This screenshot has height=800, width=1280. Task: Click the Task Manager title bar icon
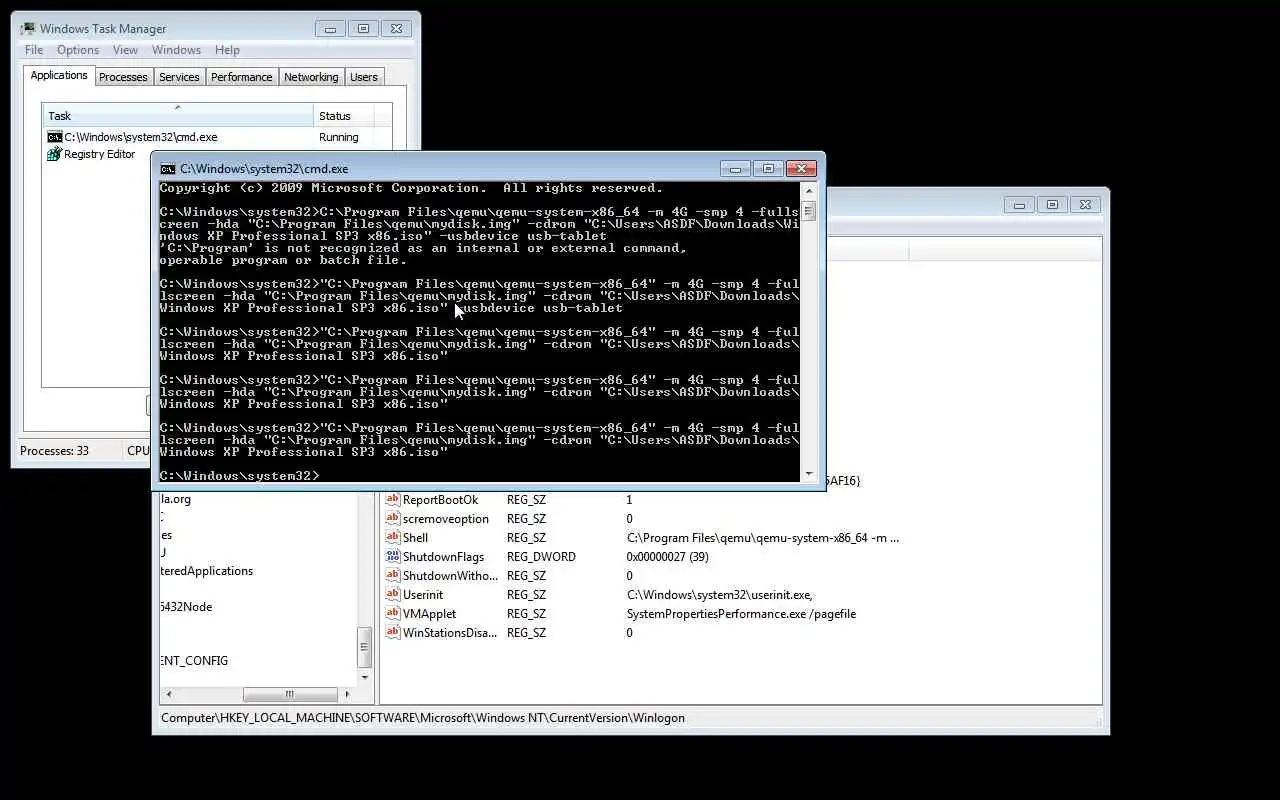tap(28, 28)
